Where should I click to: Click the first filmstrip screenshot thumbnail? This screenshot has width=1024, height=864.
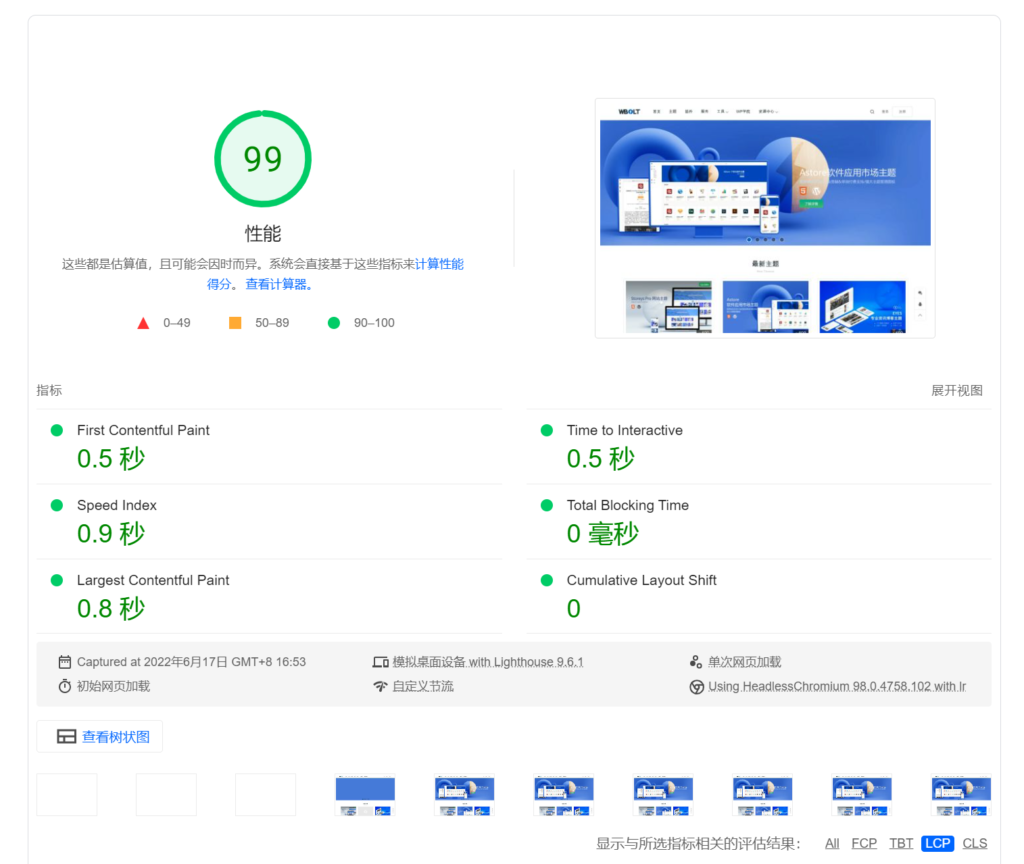[x=66, y=794]
